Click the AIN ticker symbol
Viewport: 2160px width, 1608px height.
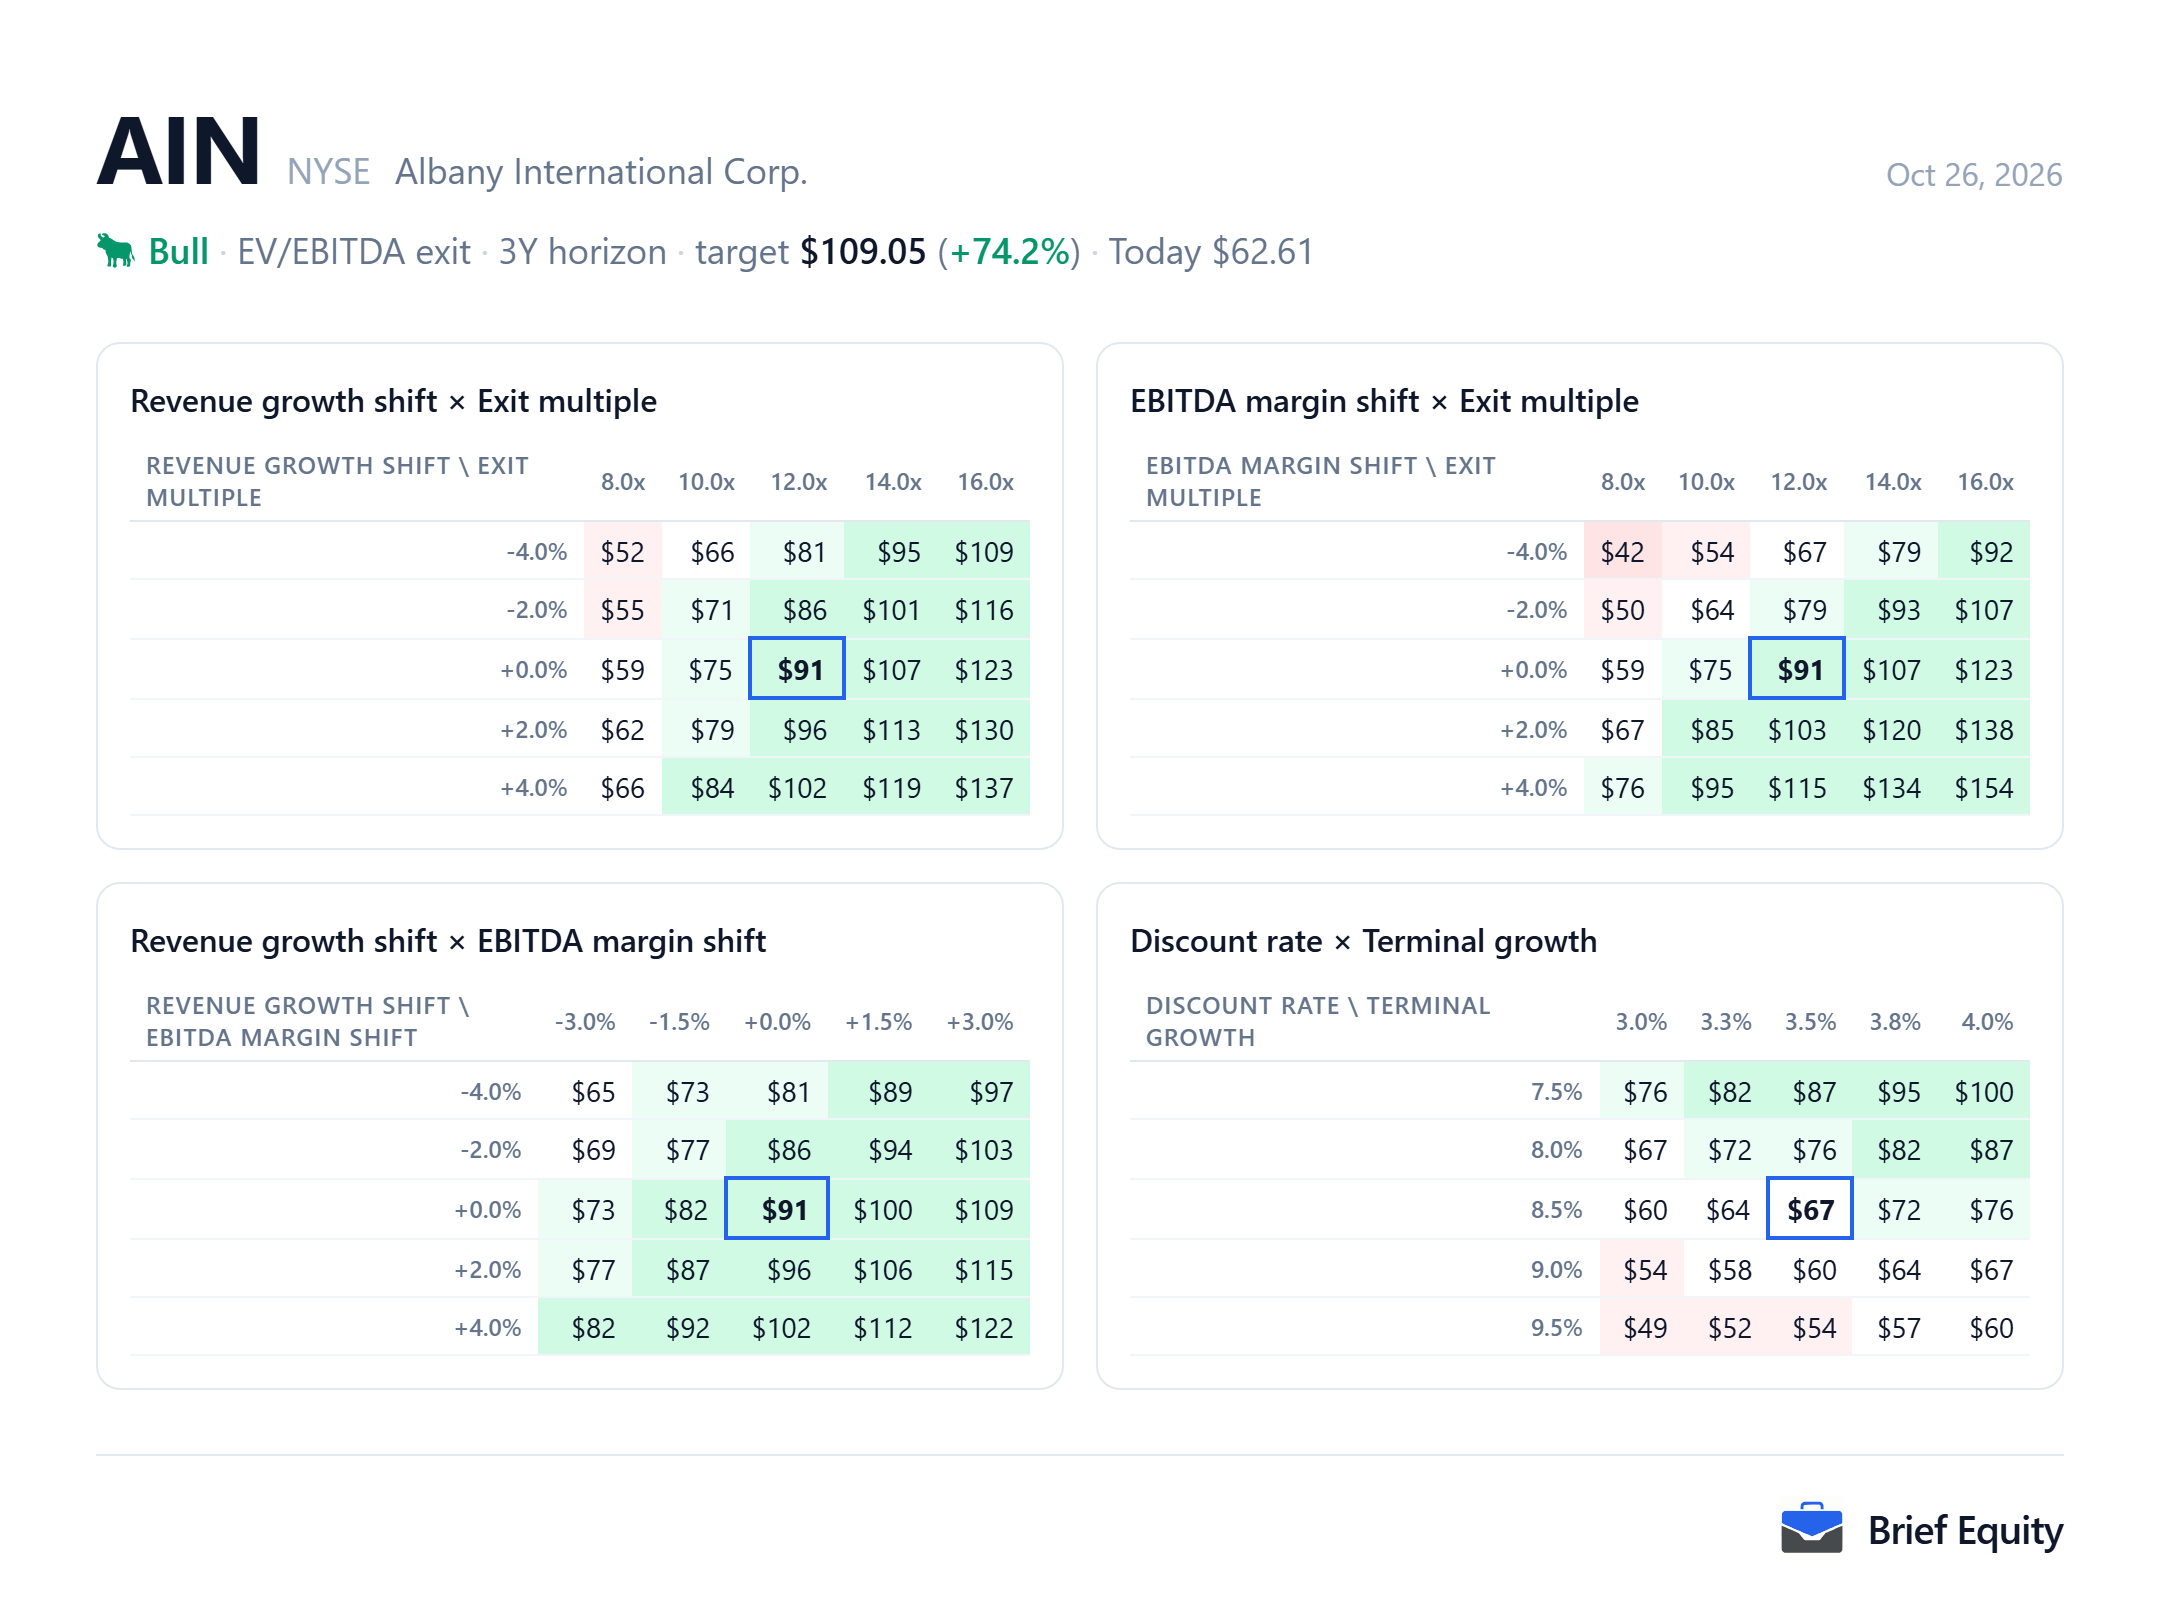[x=179, y=152]
